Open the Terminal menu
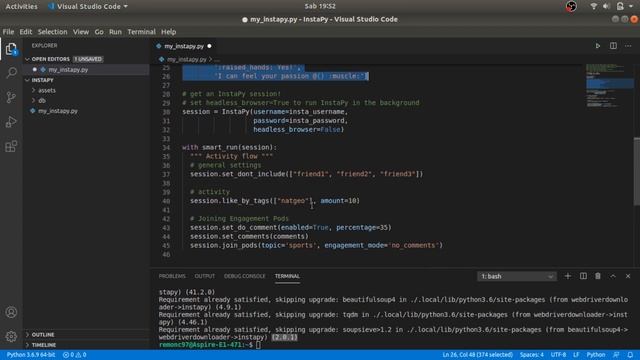This screenshot has width=640, height=360. [141, 32]
